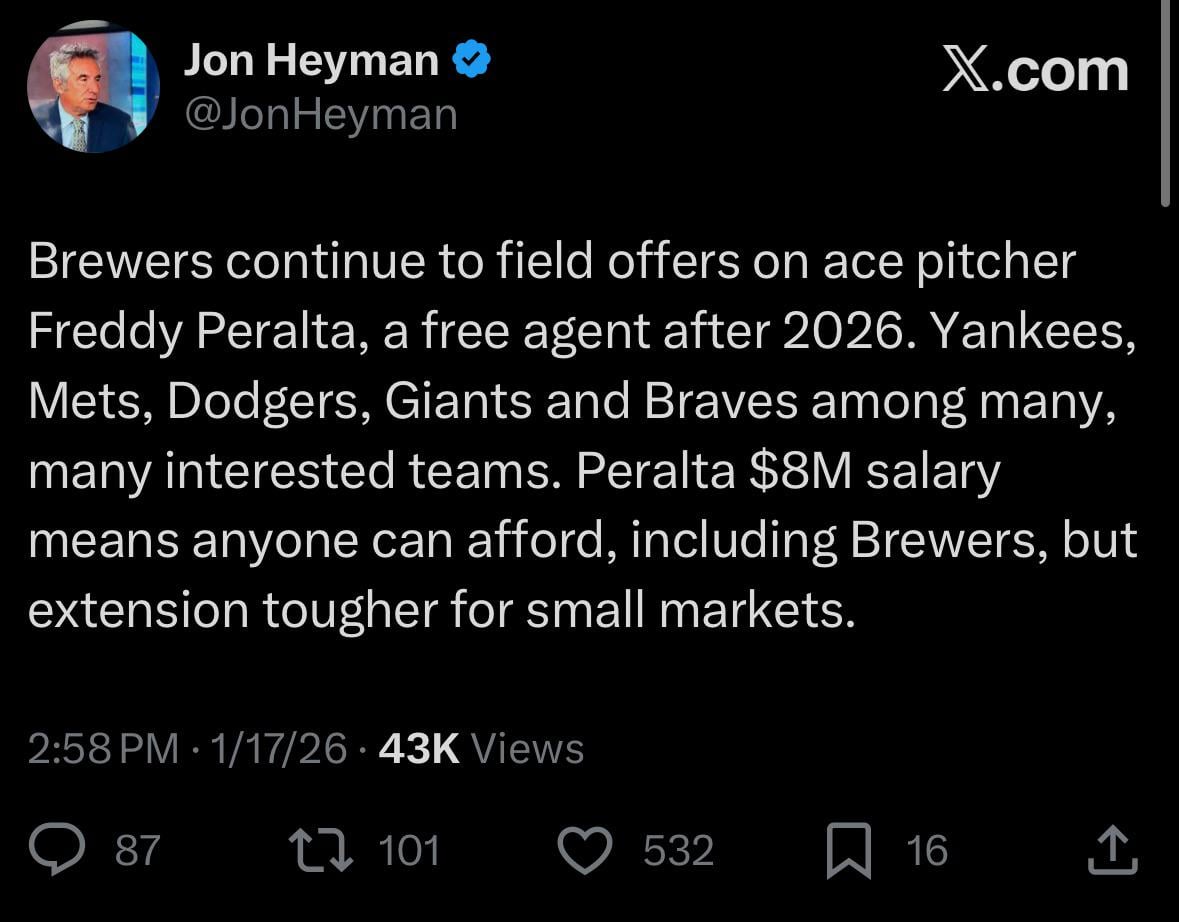Screen dimensions: 1179x922
Task: Click the tweet body text
Action: click(580, 435)
